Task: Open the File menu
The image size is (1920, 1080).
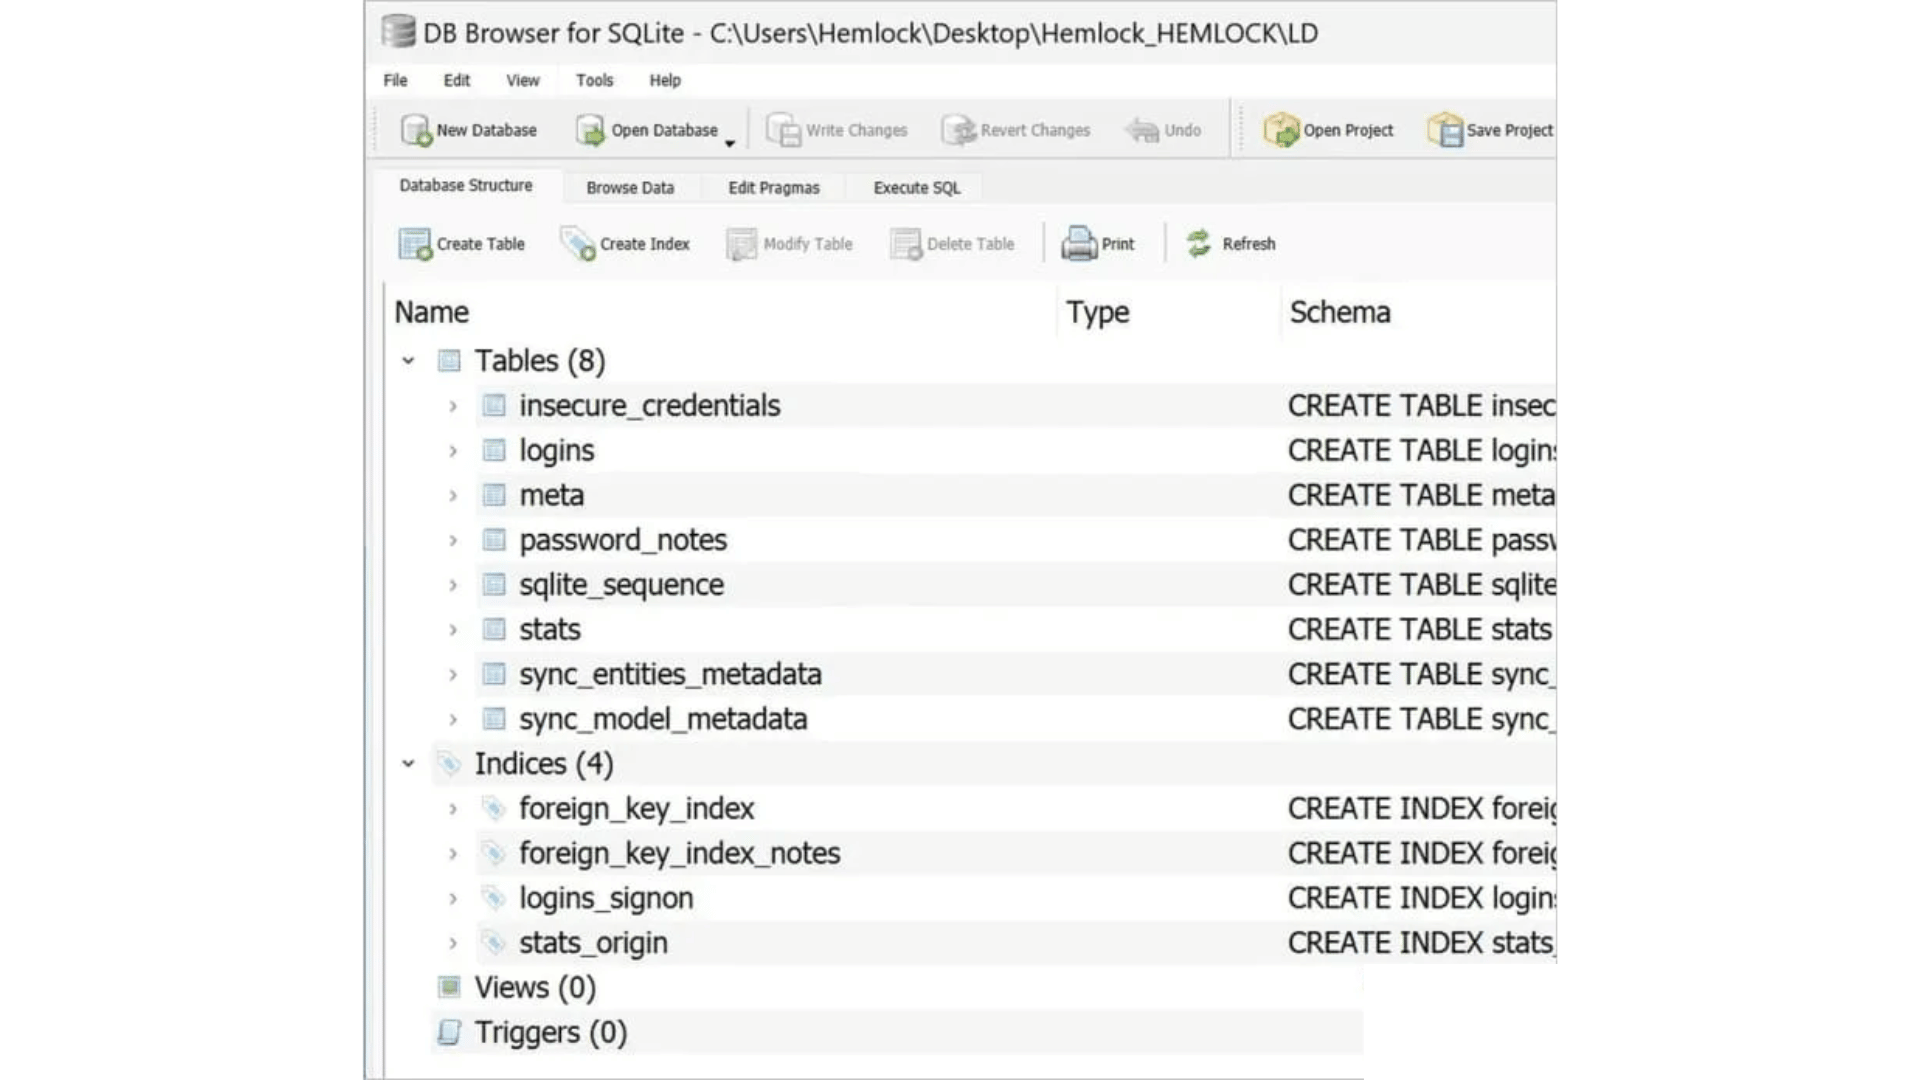Action: coord(395,80)
